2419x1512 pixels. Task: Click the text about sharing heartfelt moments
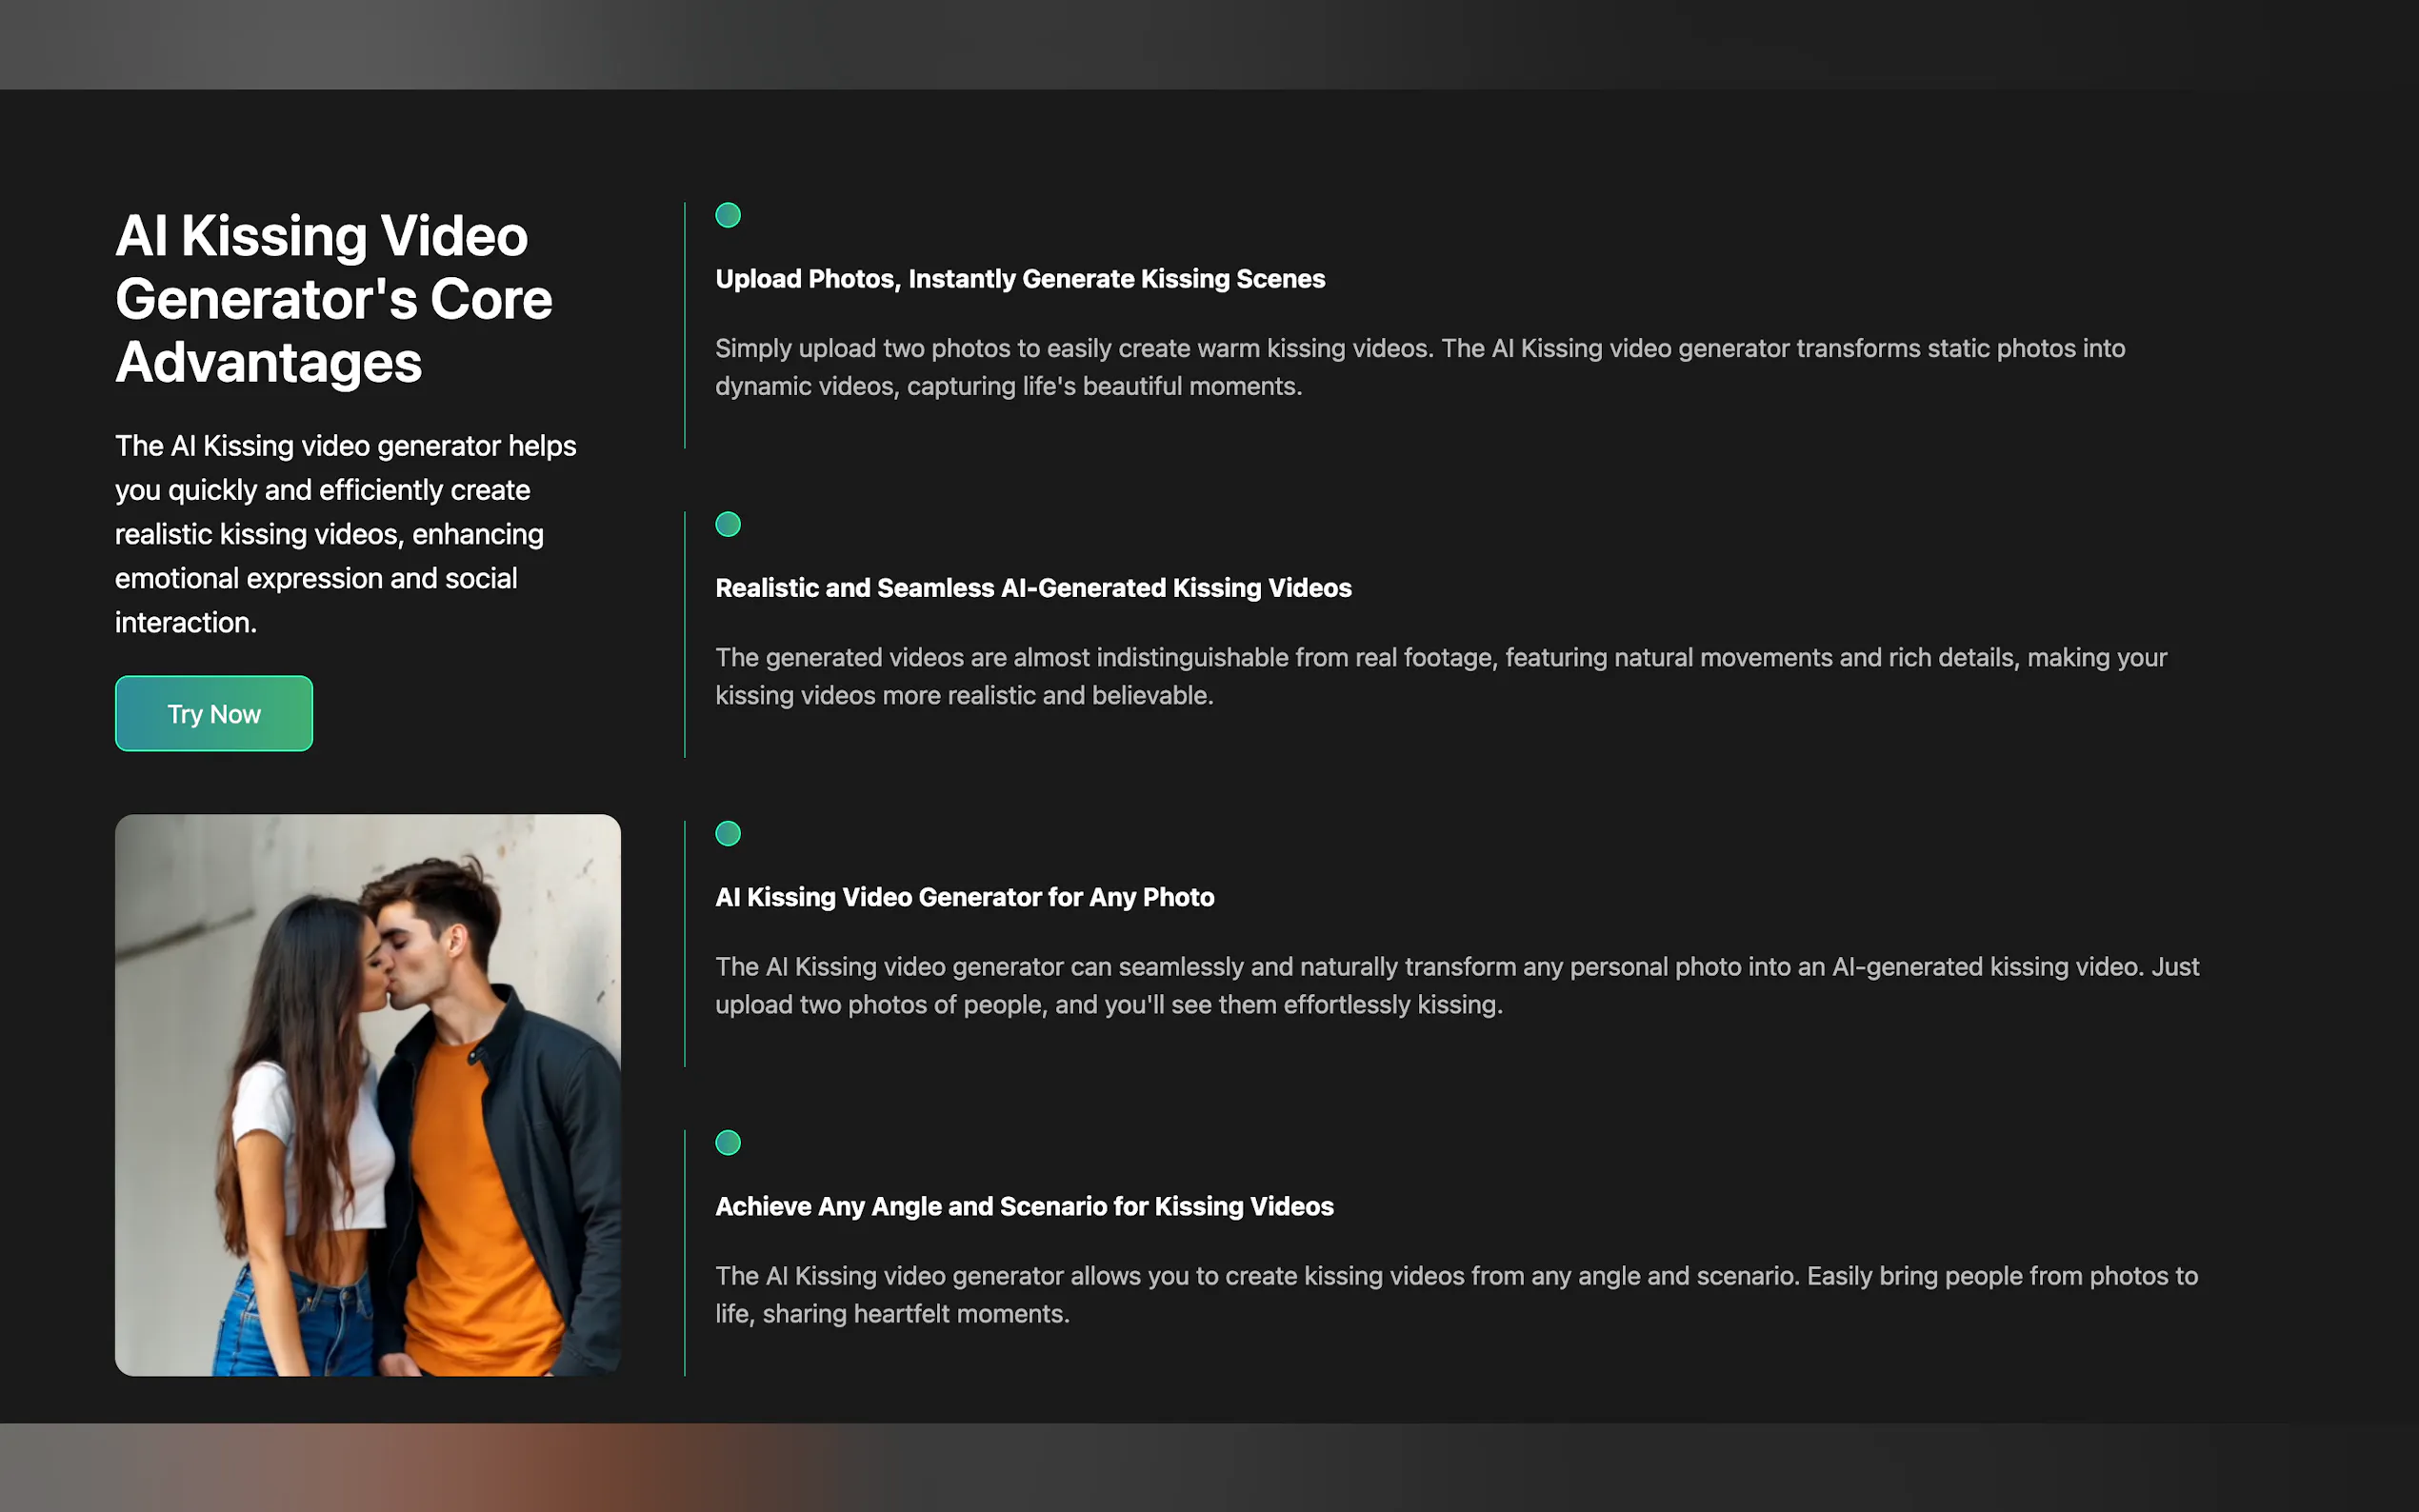[1456, 1294]
